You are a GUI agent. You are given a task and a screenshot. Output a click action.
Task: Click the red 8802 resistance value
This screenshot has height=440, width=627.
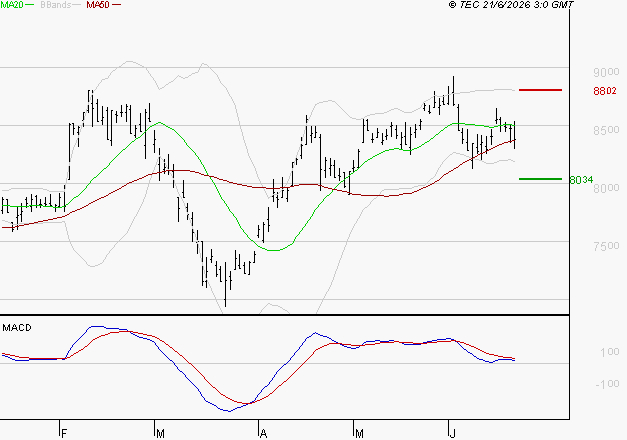click(x=605, y=91)
